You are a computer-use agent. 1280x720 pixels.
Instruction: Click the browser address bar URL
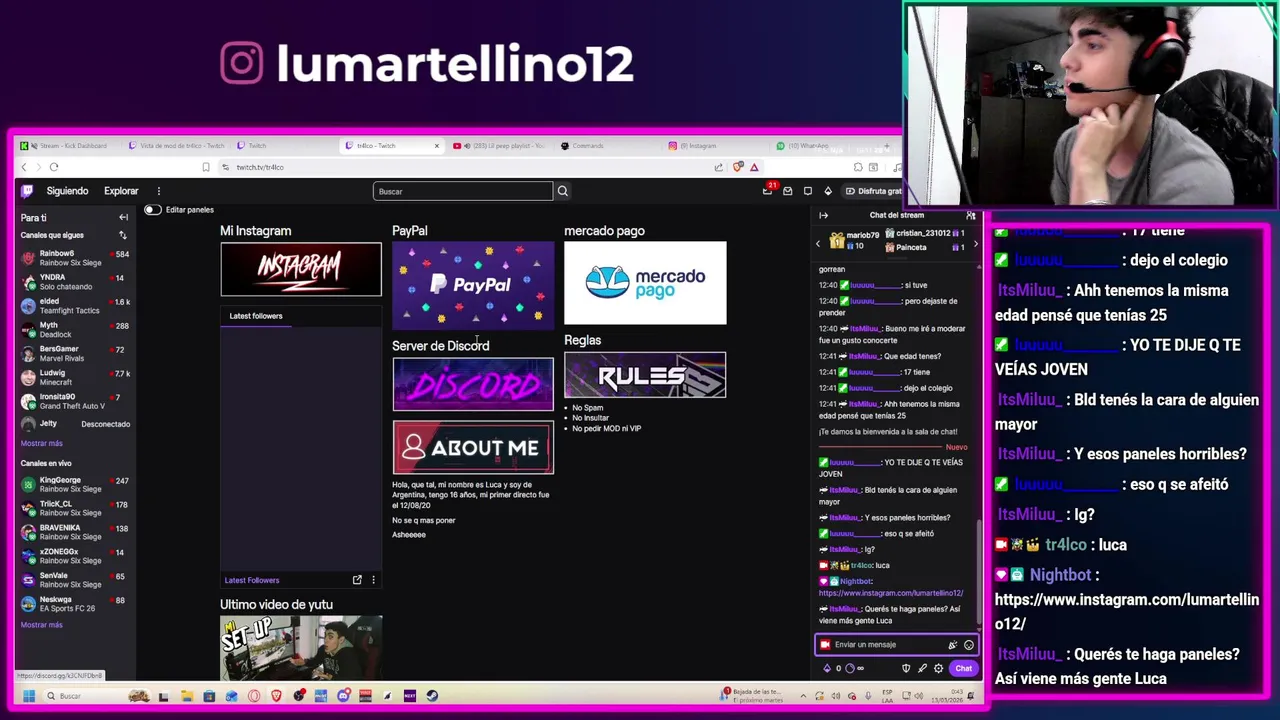(x=260, y=167)
